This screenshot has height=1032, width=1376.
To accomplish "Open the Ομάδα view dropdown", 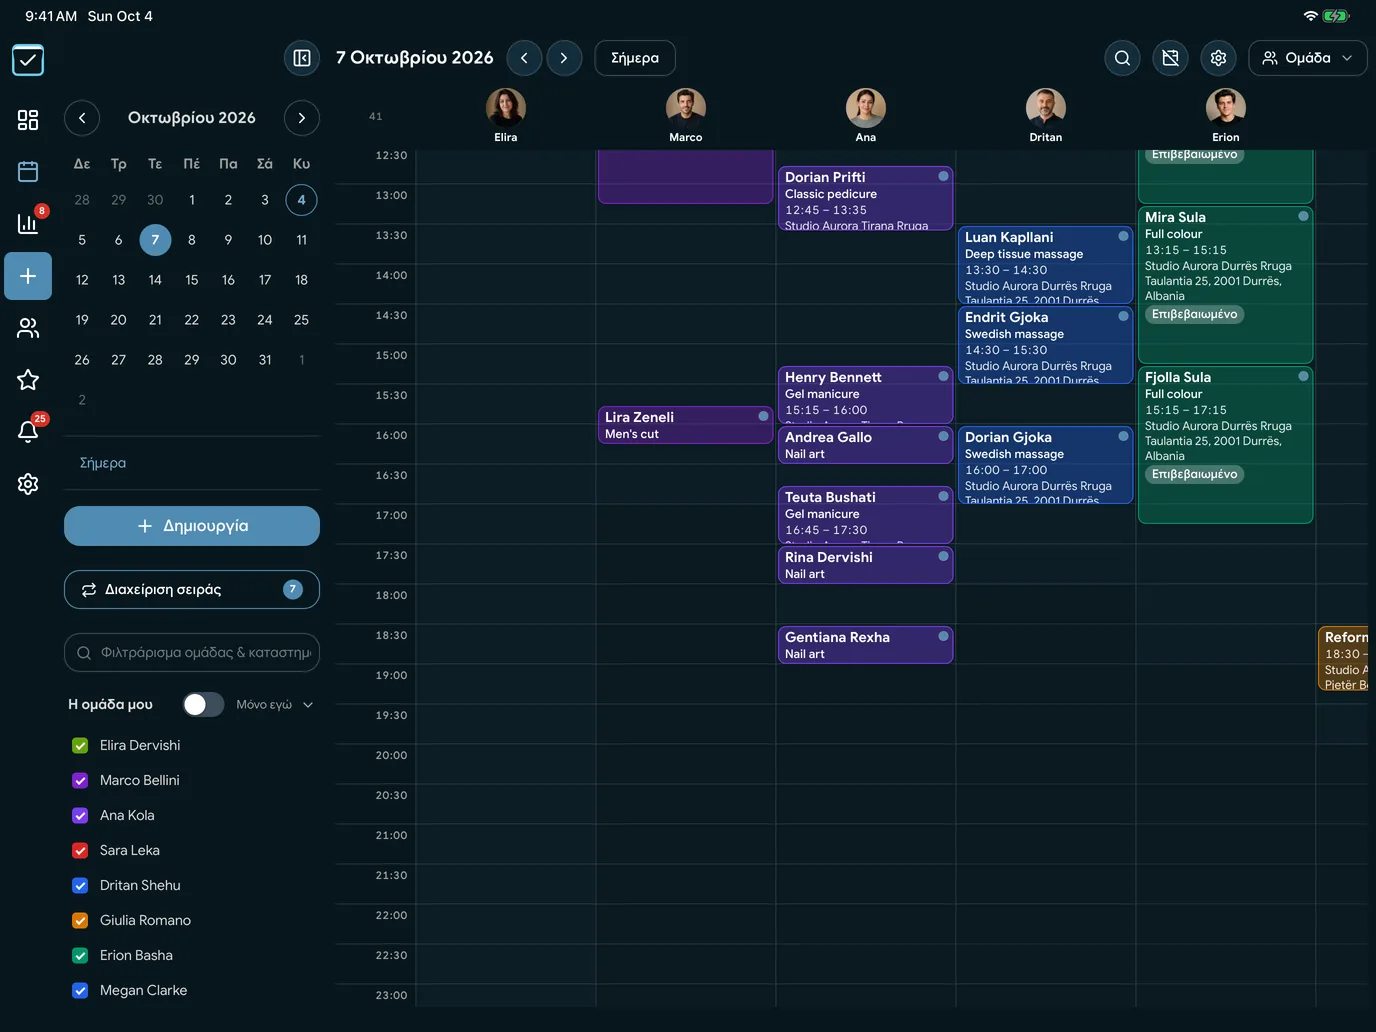I will coord(1308,58).
